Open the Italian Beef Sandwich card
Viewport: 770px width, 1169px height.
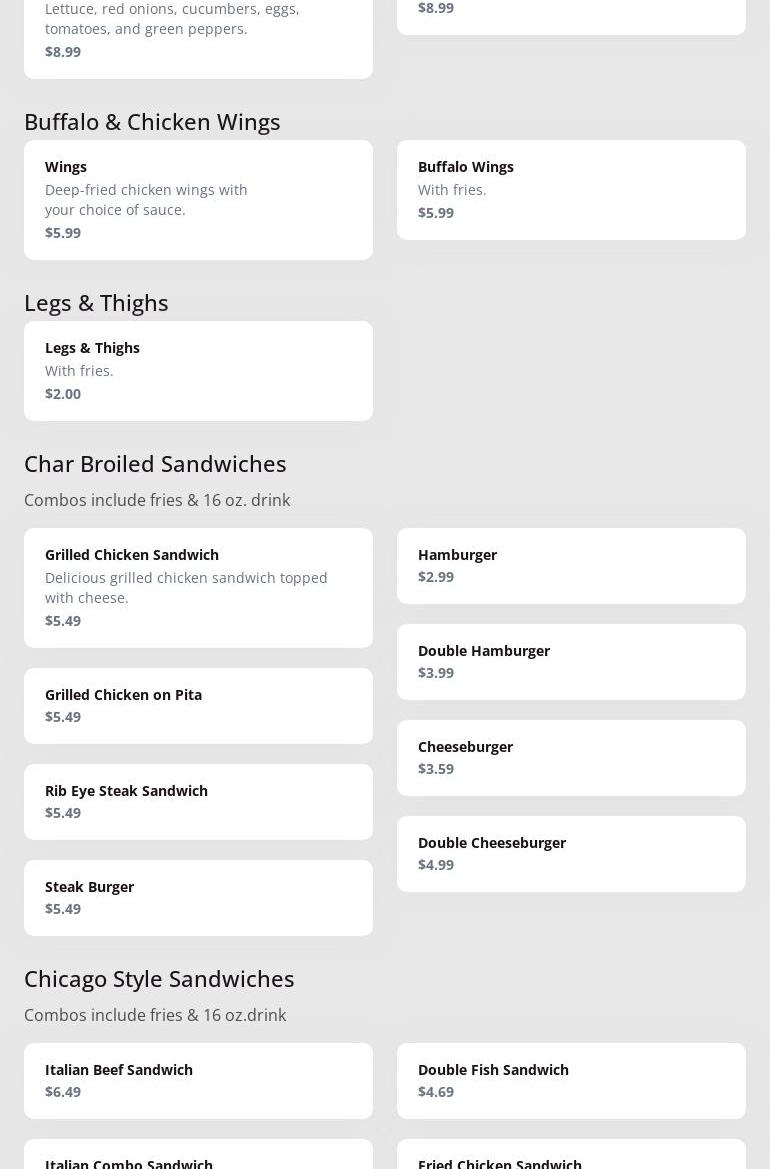[198, 1081]
